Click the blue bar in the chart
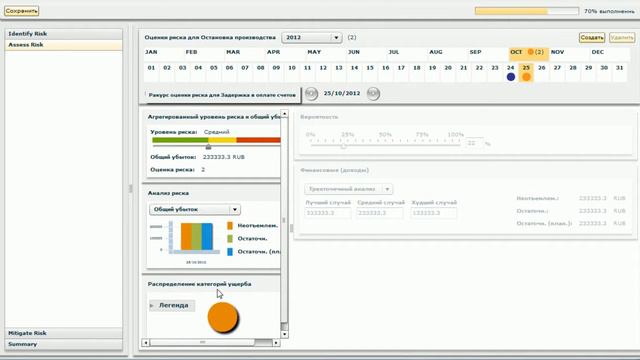The width and height of the screenshot is (640, 360). tap(207, 236)
